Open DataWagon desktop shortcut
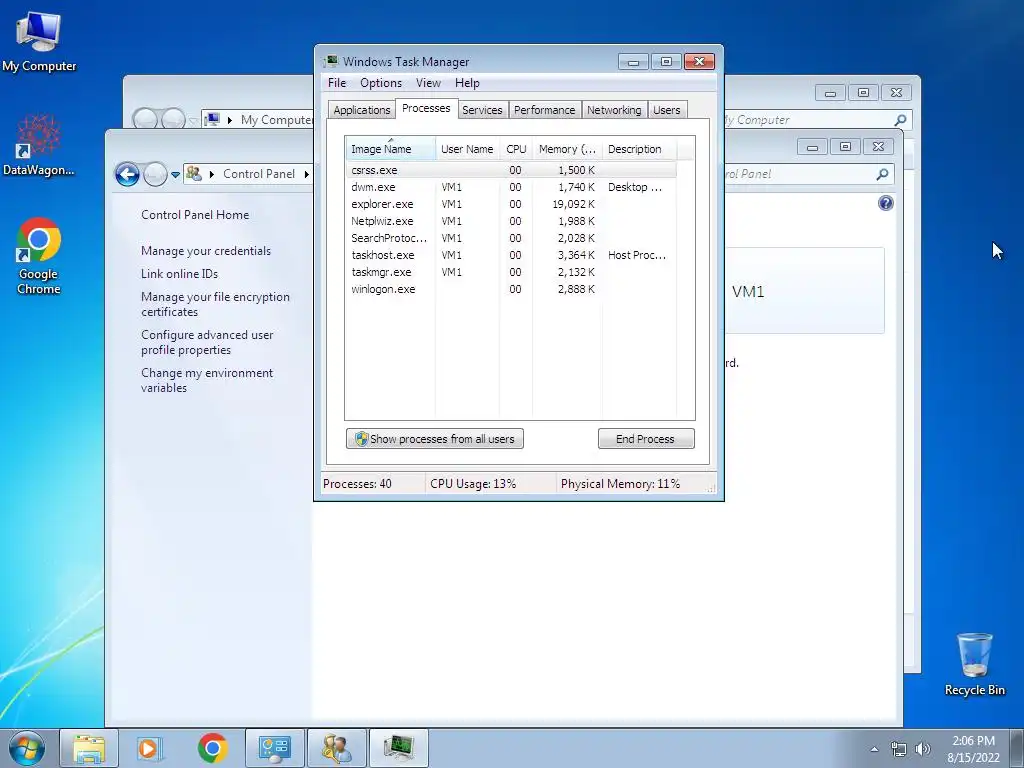 click(39, 145)
